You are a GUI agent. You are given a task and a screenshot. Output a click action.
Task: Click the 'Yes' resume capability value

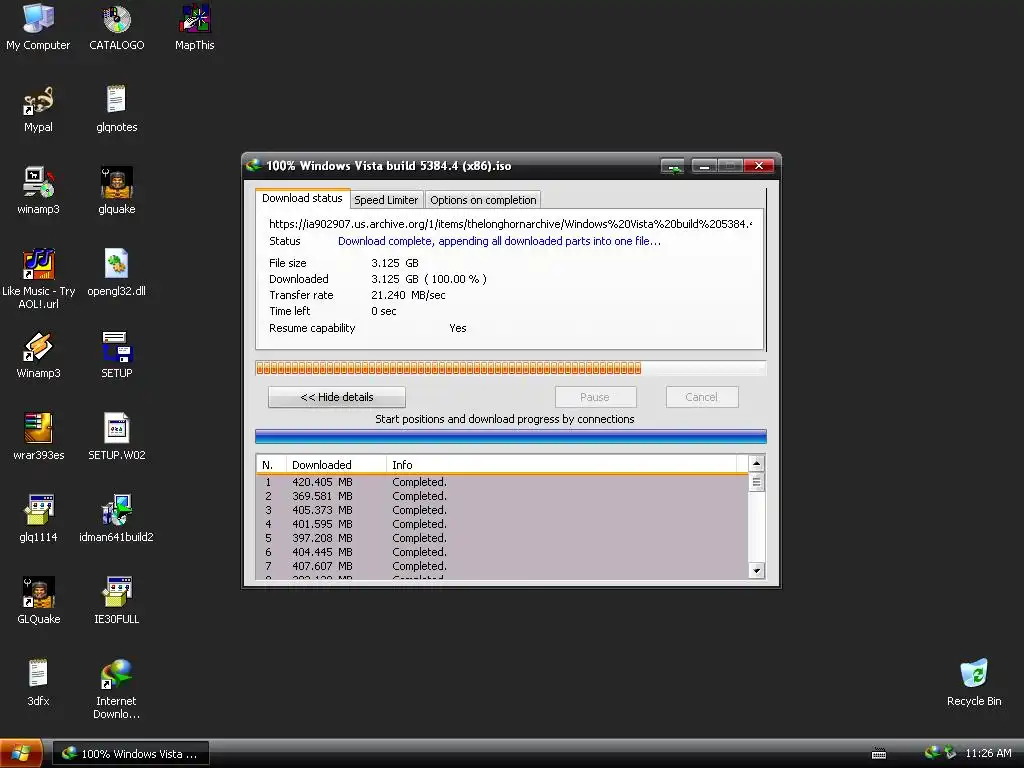[458, 328]
